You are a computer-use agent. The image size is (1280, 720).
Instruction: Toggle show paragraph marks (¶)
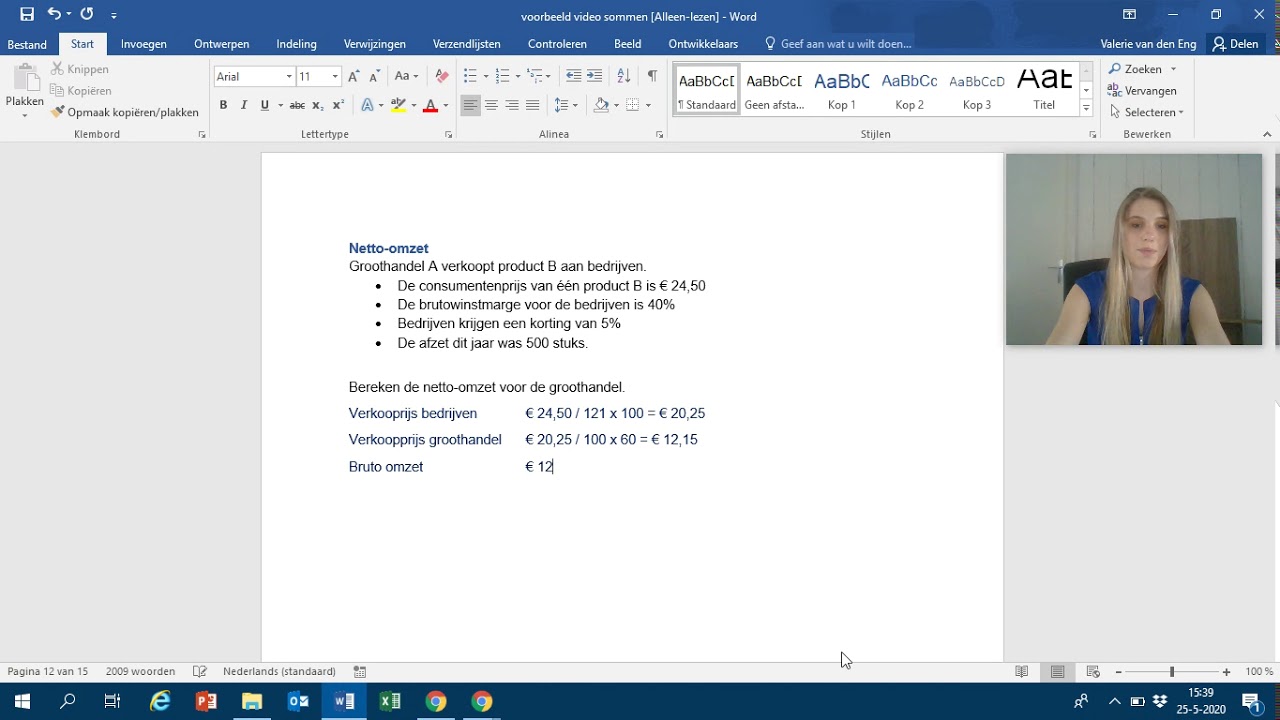point(652,76)
